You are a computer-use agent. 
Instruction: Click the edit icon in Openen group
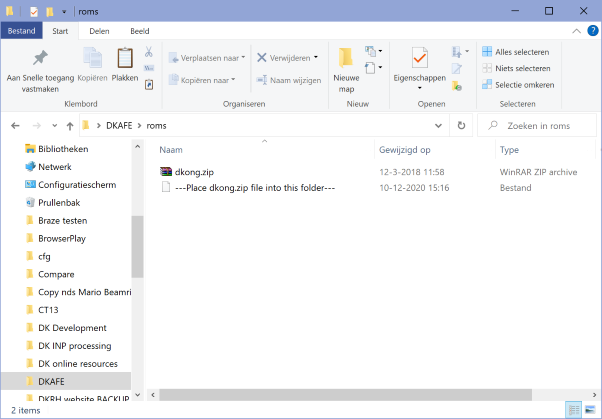click(x=456, y=69)
